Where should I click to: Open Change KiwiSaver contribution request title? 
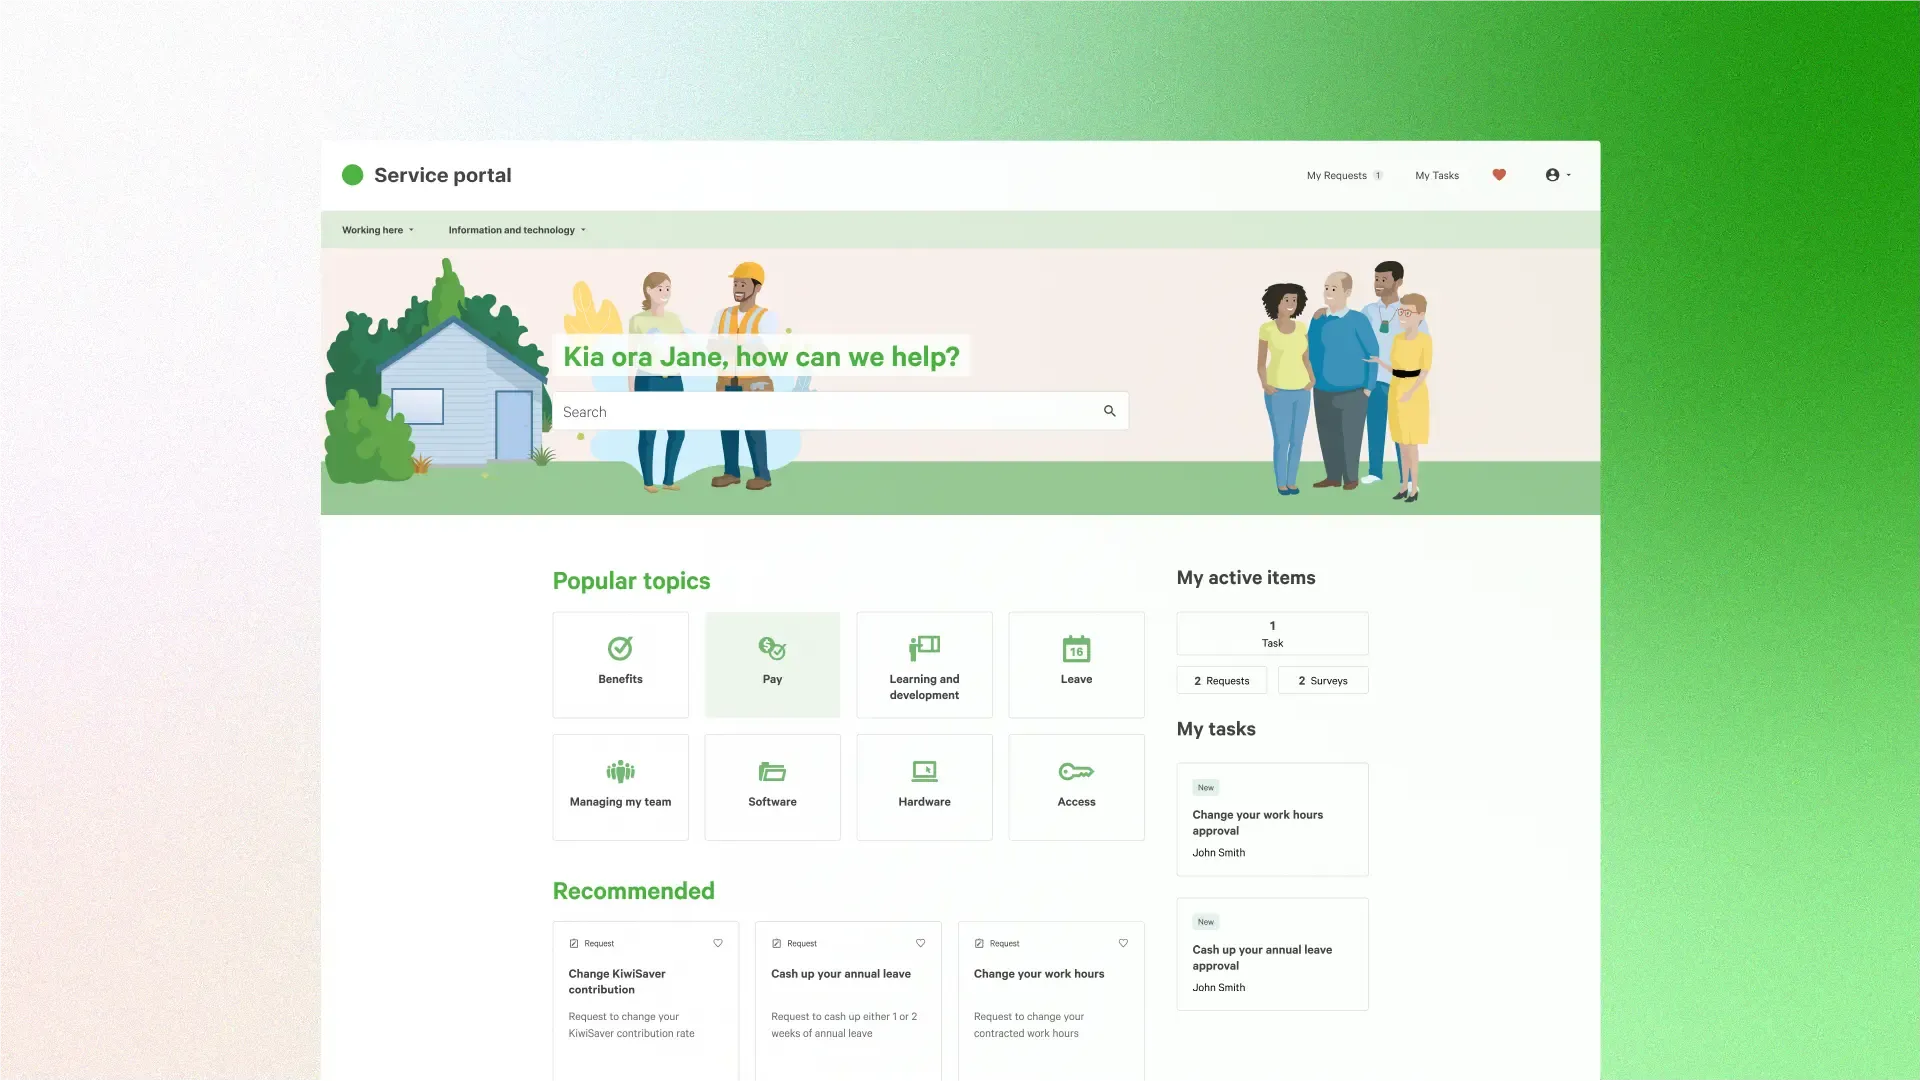tap(616, 982)
